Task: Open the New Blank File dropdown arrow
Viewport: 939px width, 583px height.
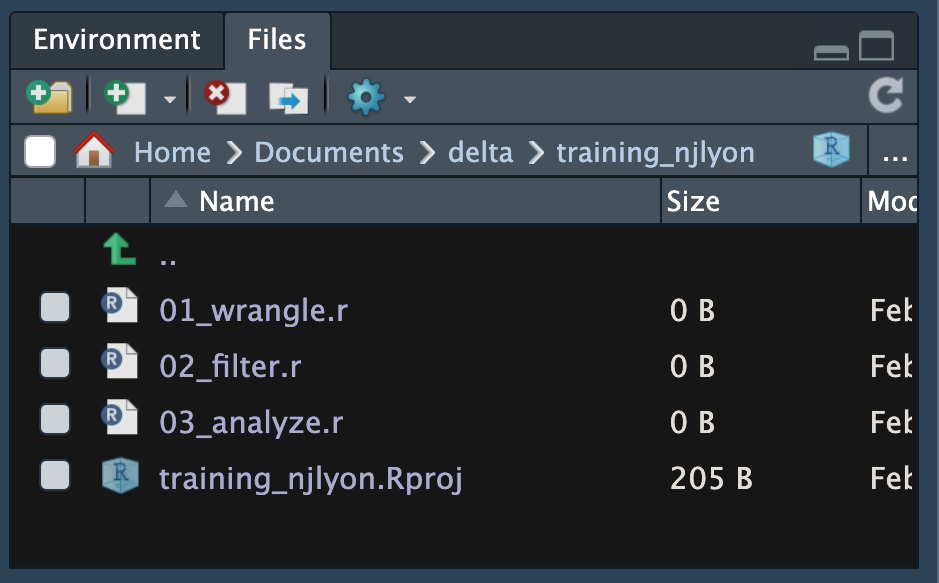Action: pos(169,99)
